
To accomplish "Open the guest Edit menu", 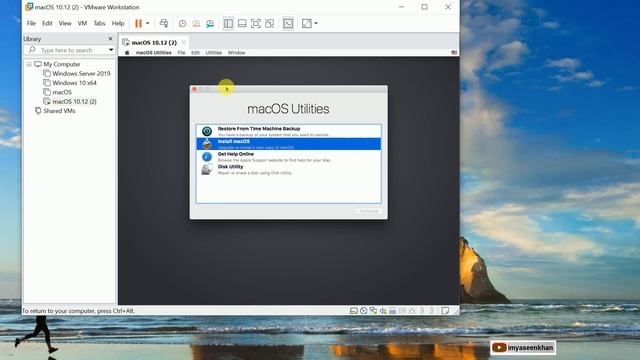I will [x=195, y=52].
